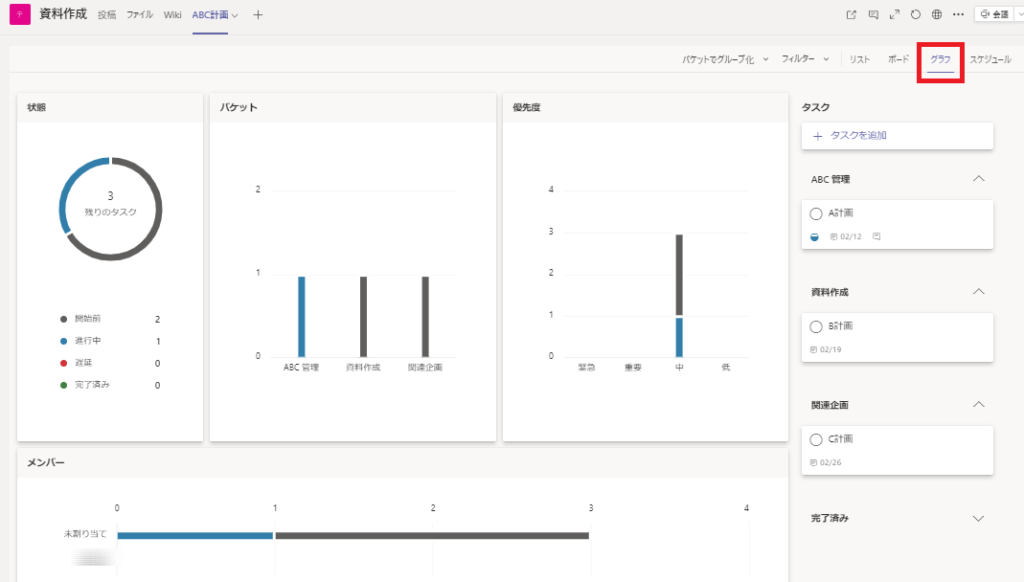1024x582 pixels.
Task: Open the フィルター dropdown
Action: [805, 60]
